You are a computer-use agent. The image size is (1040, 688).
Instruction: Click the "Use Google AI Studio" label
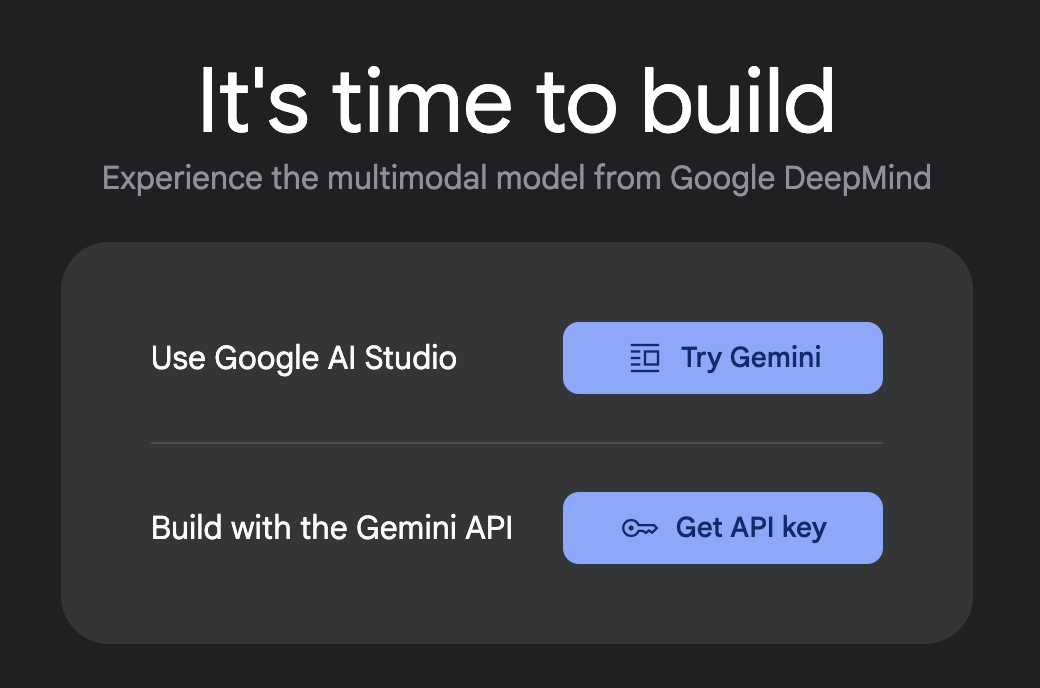[x=304, y=358]
